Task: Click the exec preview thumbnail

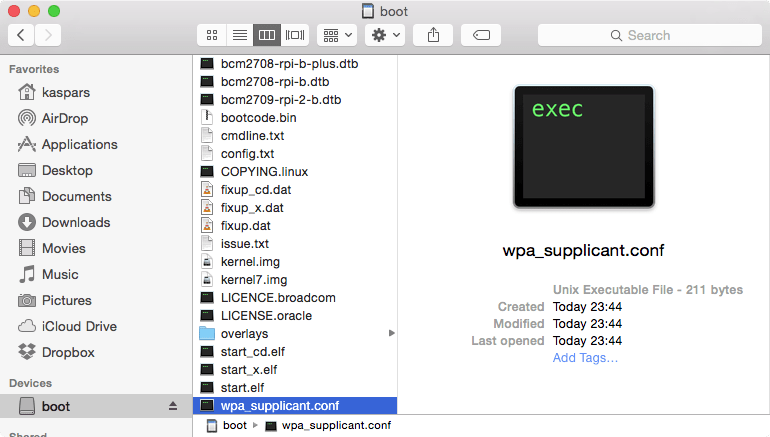Action: pyautogui.click(x=584, y=147)
